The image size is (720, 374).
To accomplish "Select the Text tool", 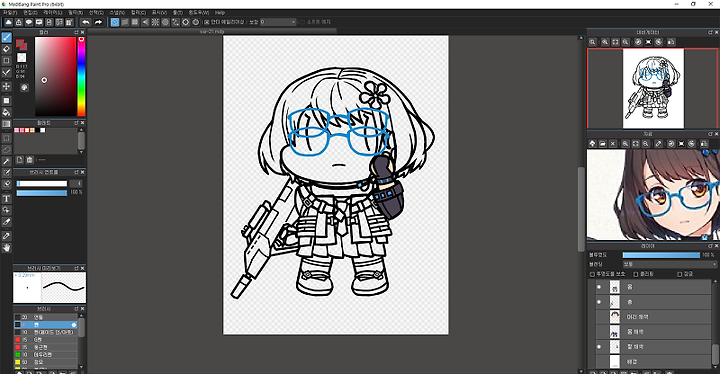I will pyautogui.click(x=6, y=198).
